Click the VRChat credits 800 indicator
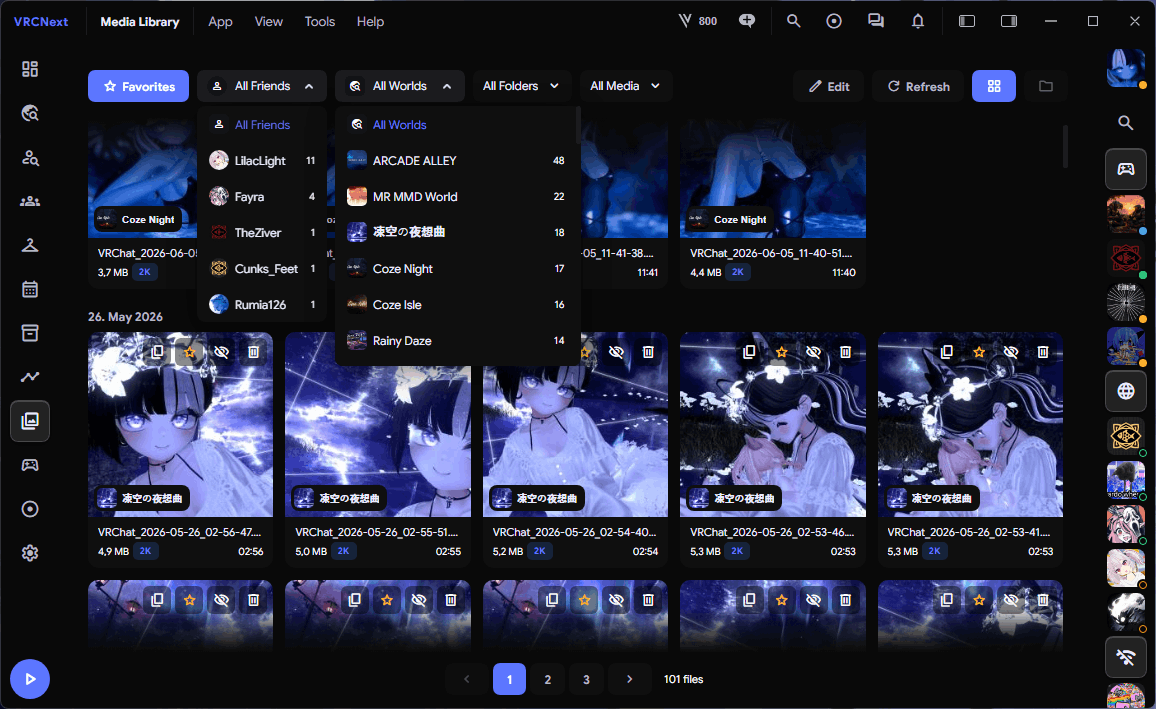 (697, 21)
